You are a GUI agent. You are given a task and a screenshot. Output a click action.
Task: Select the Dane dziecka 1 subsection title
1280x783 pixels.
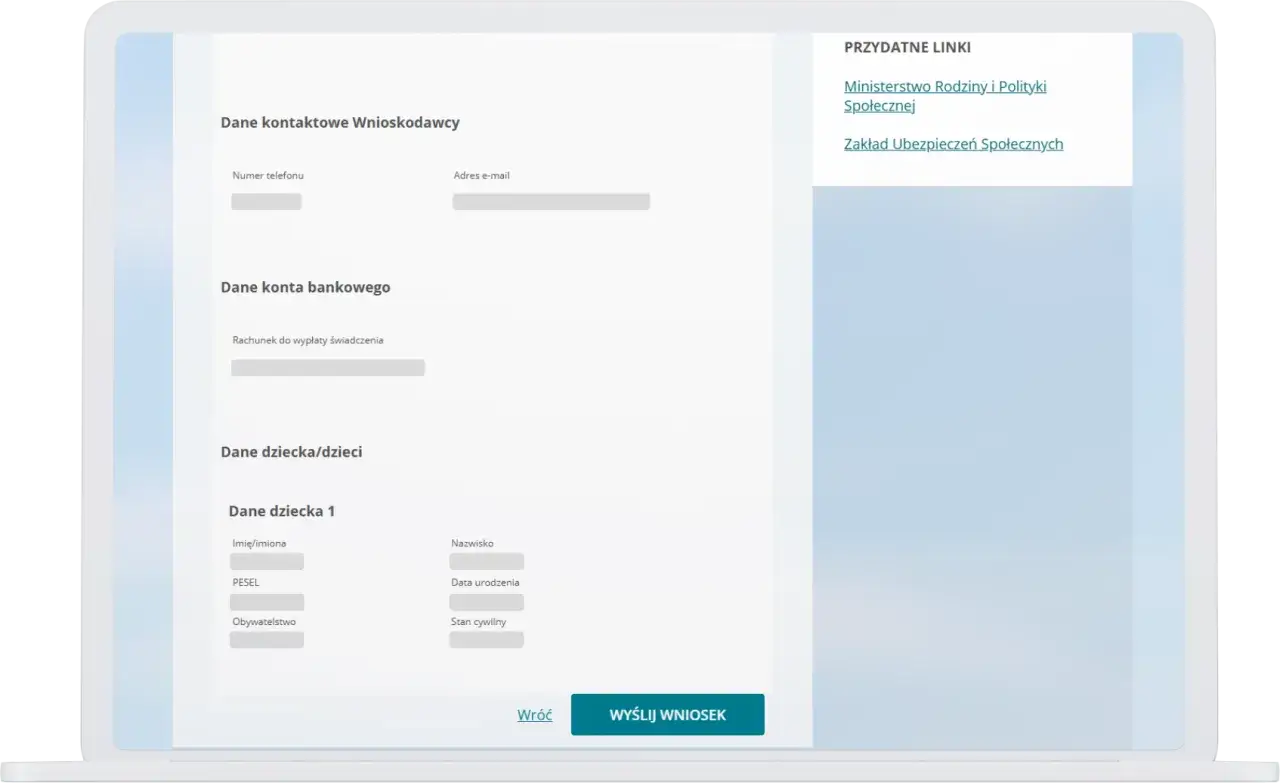(x=282, y=510)
